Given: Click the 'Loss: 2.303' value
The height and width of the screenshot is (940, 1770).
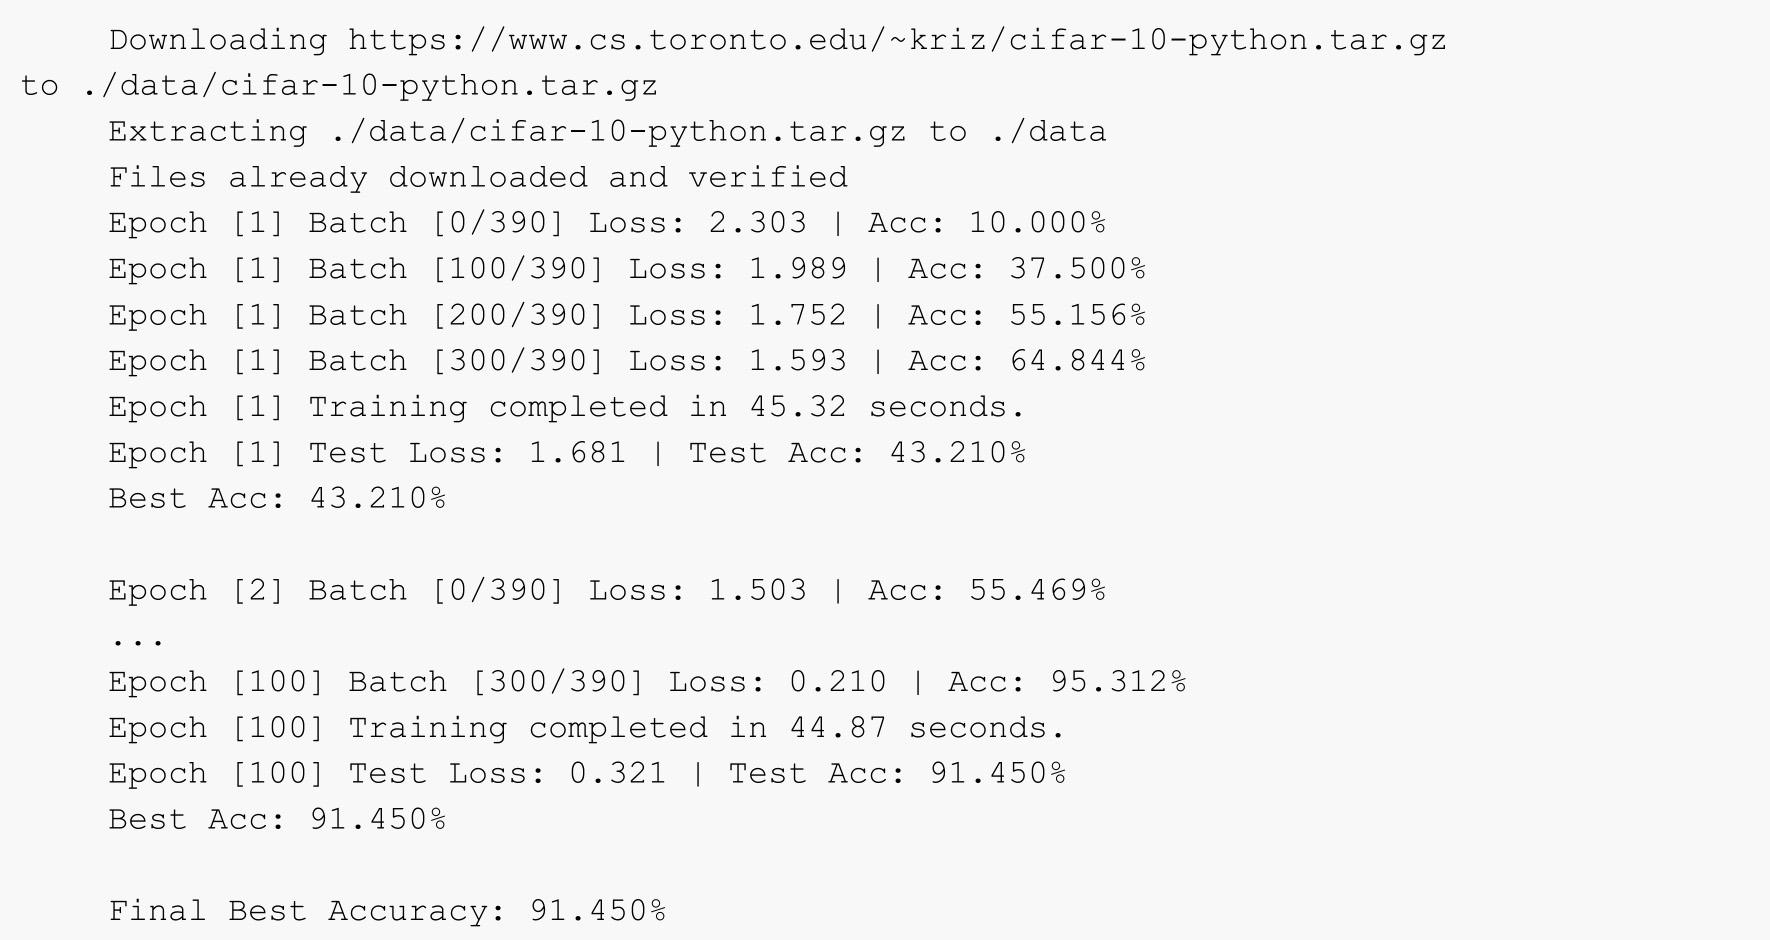Looking at the screenshot, I should (697, 223).
